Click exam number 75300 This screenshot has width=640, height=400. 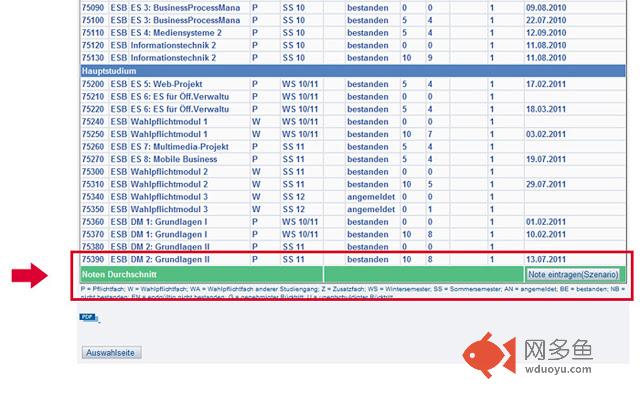[93, 172]
